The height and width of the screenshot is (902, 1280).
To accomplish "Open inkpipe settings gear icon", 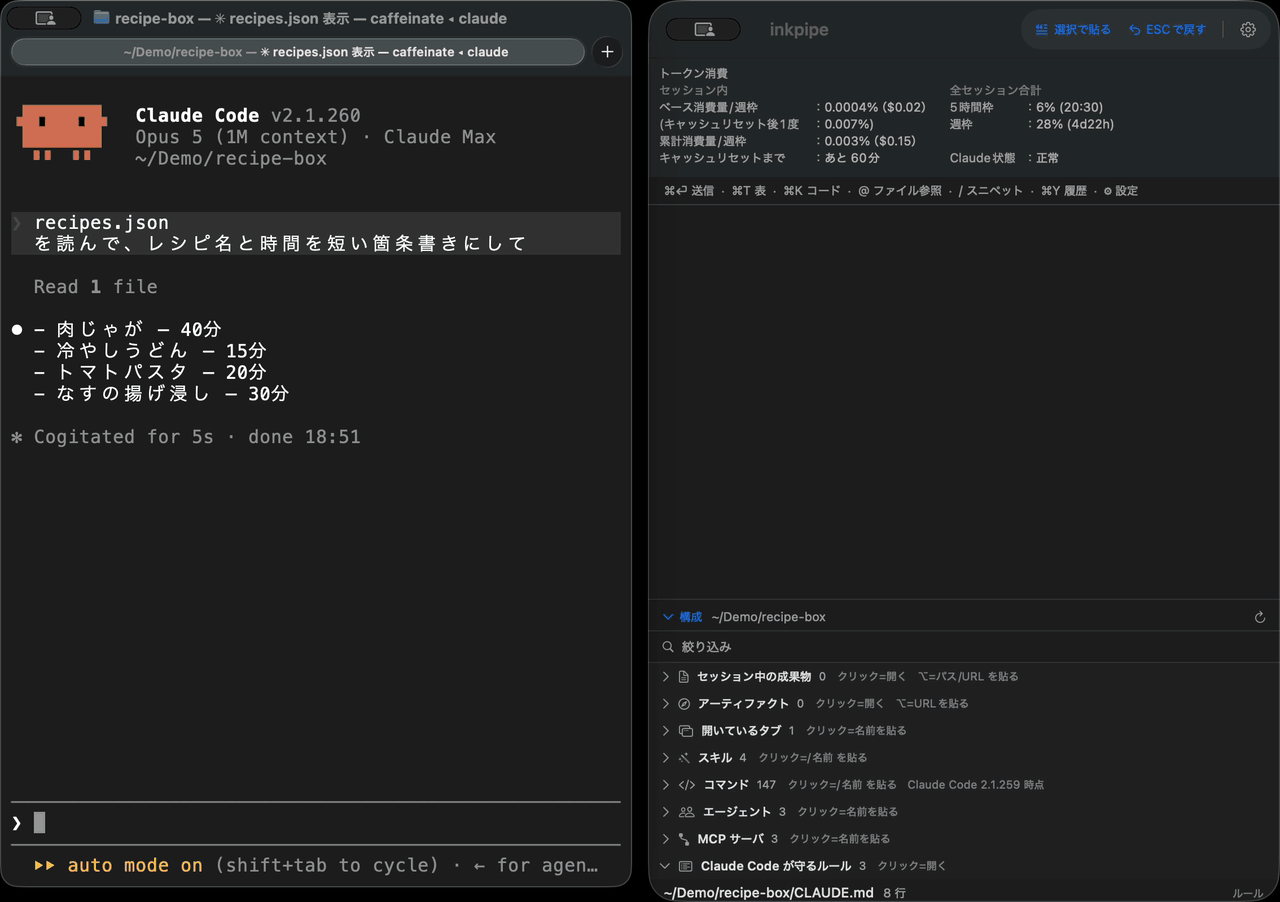I will click(x=1247, y=30).
